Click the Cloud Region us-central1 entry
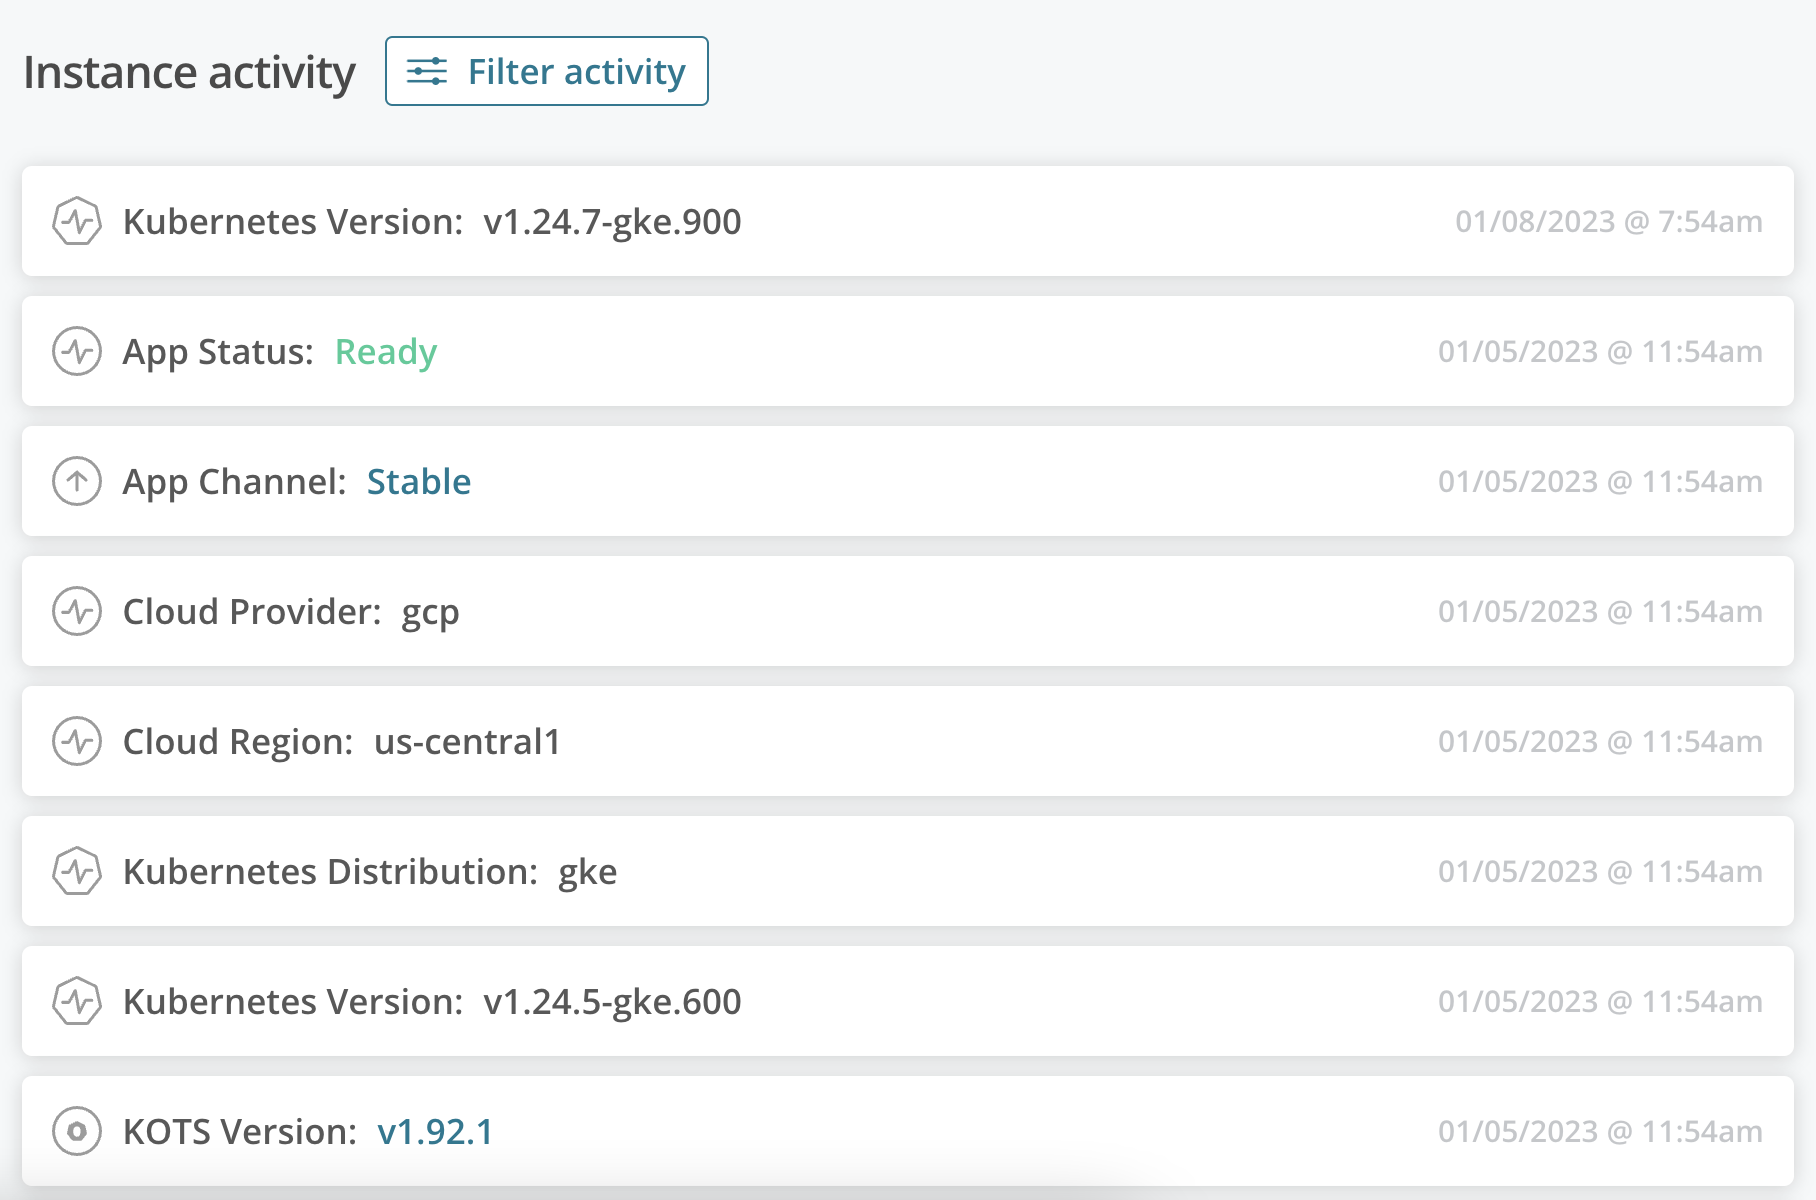The image size is (1816, 1200). tap(900, 742)
